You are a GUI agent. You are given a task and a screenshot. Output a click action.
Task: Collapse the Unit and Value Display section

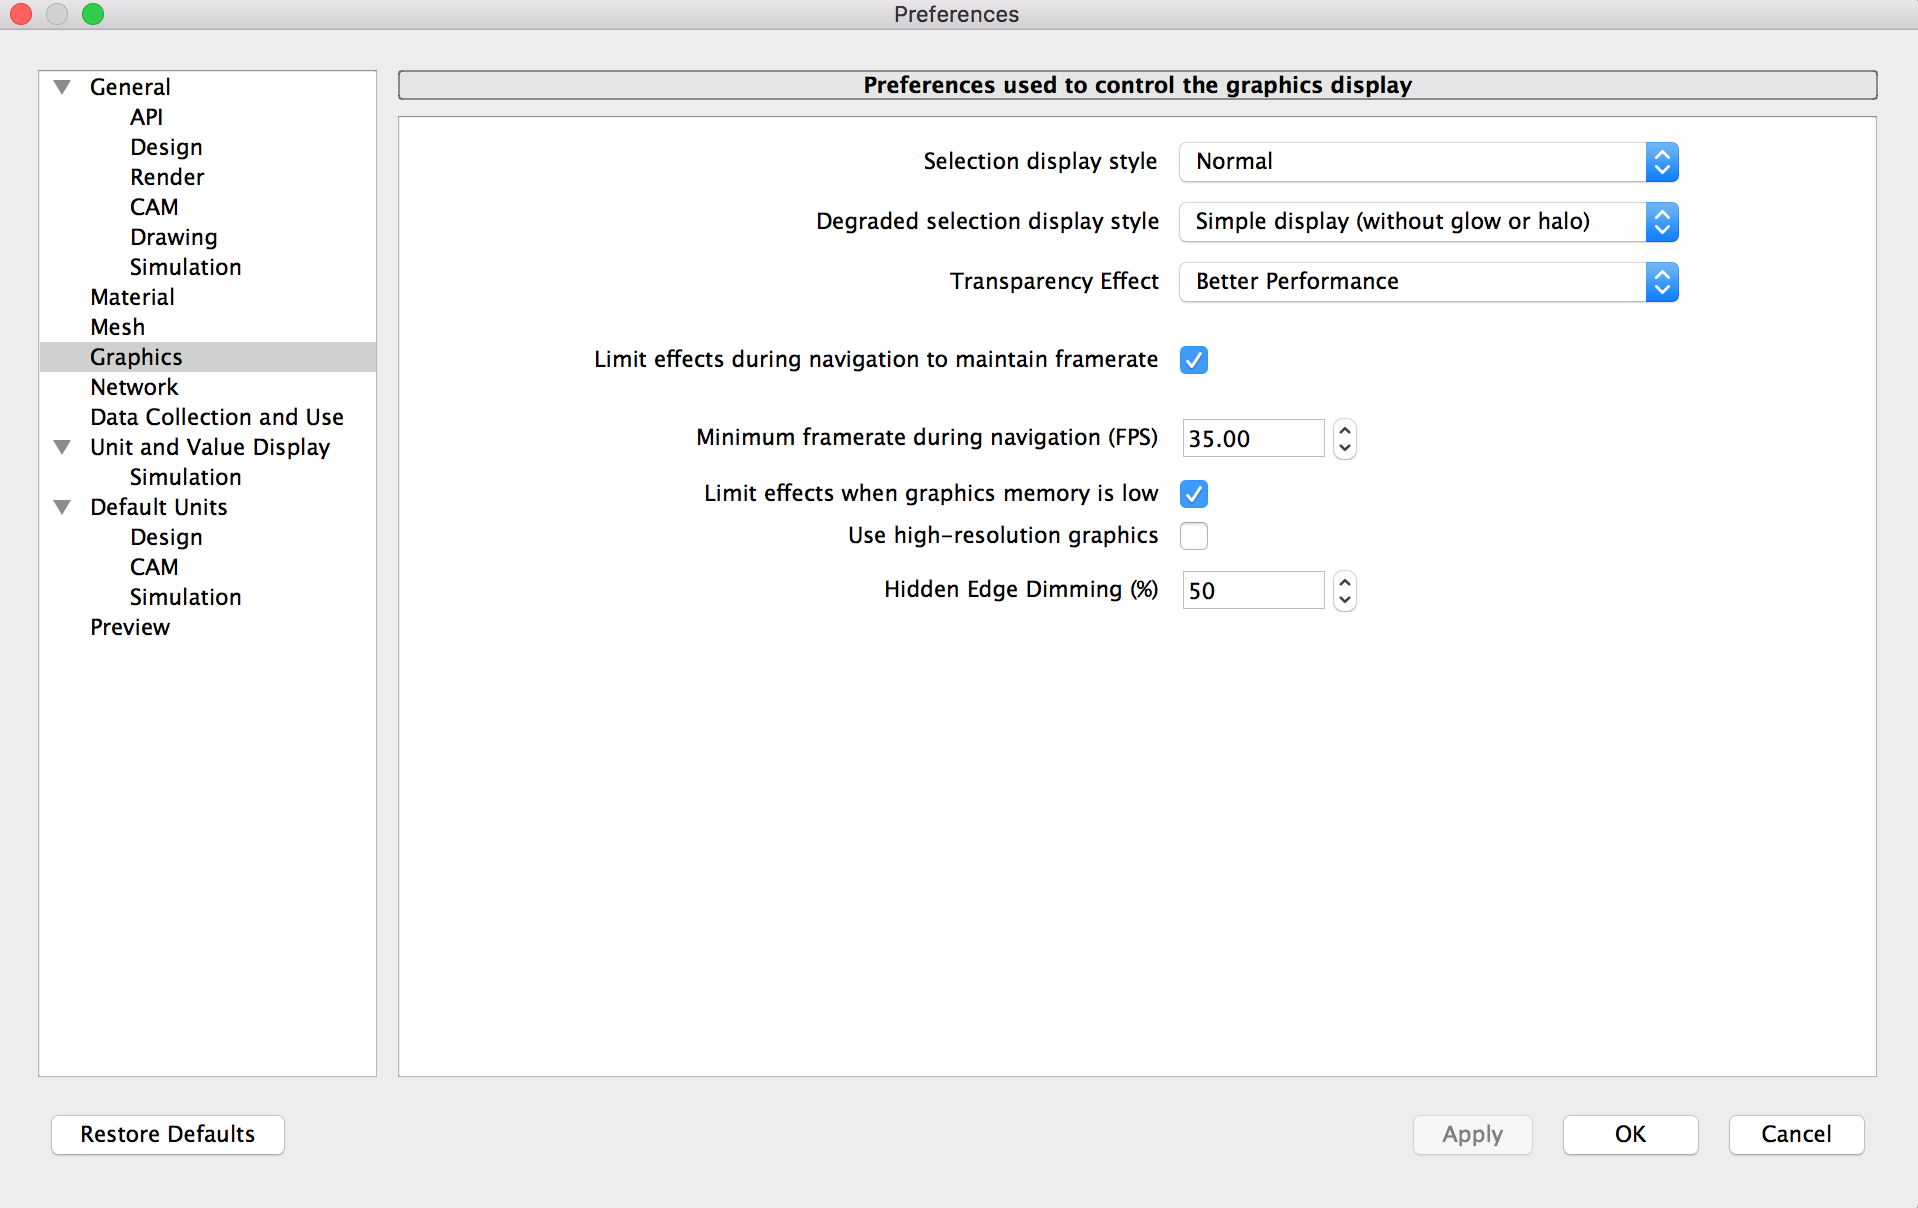(62, 447)
